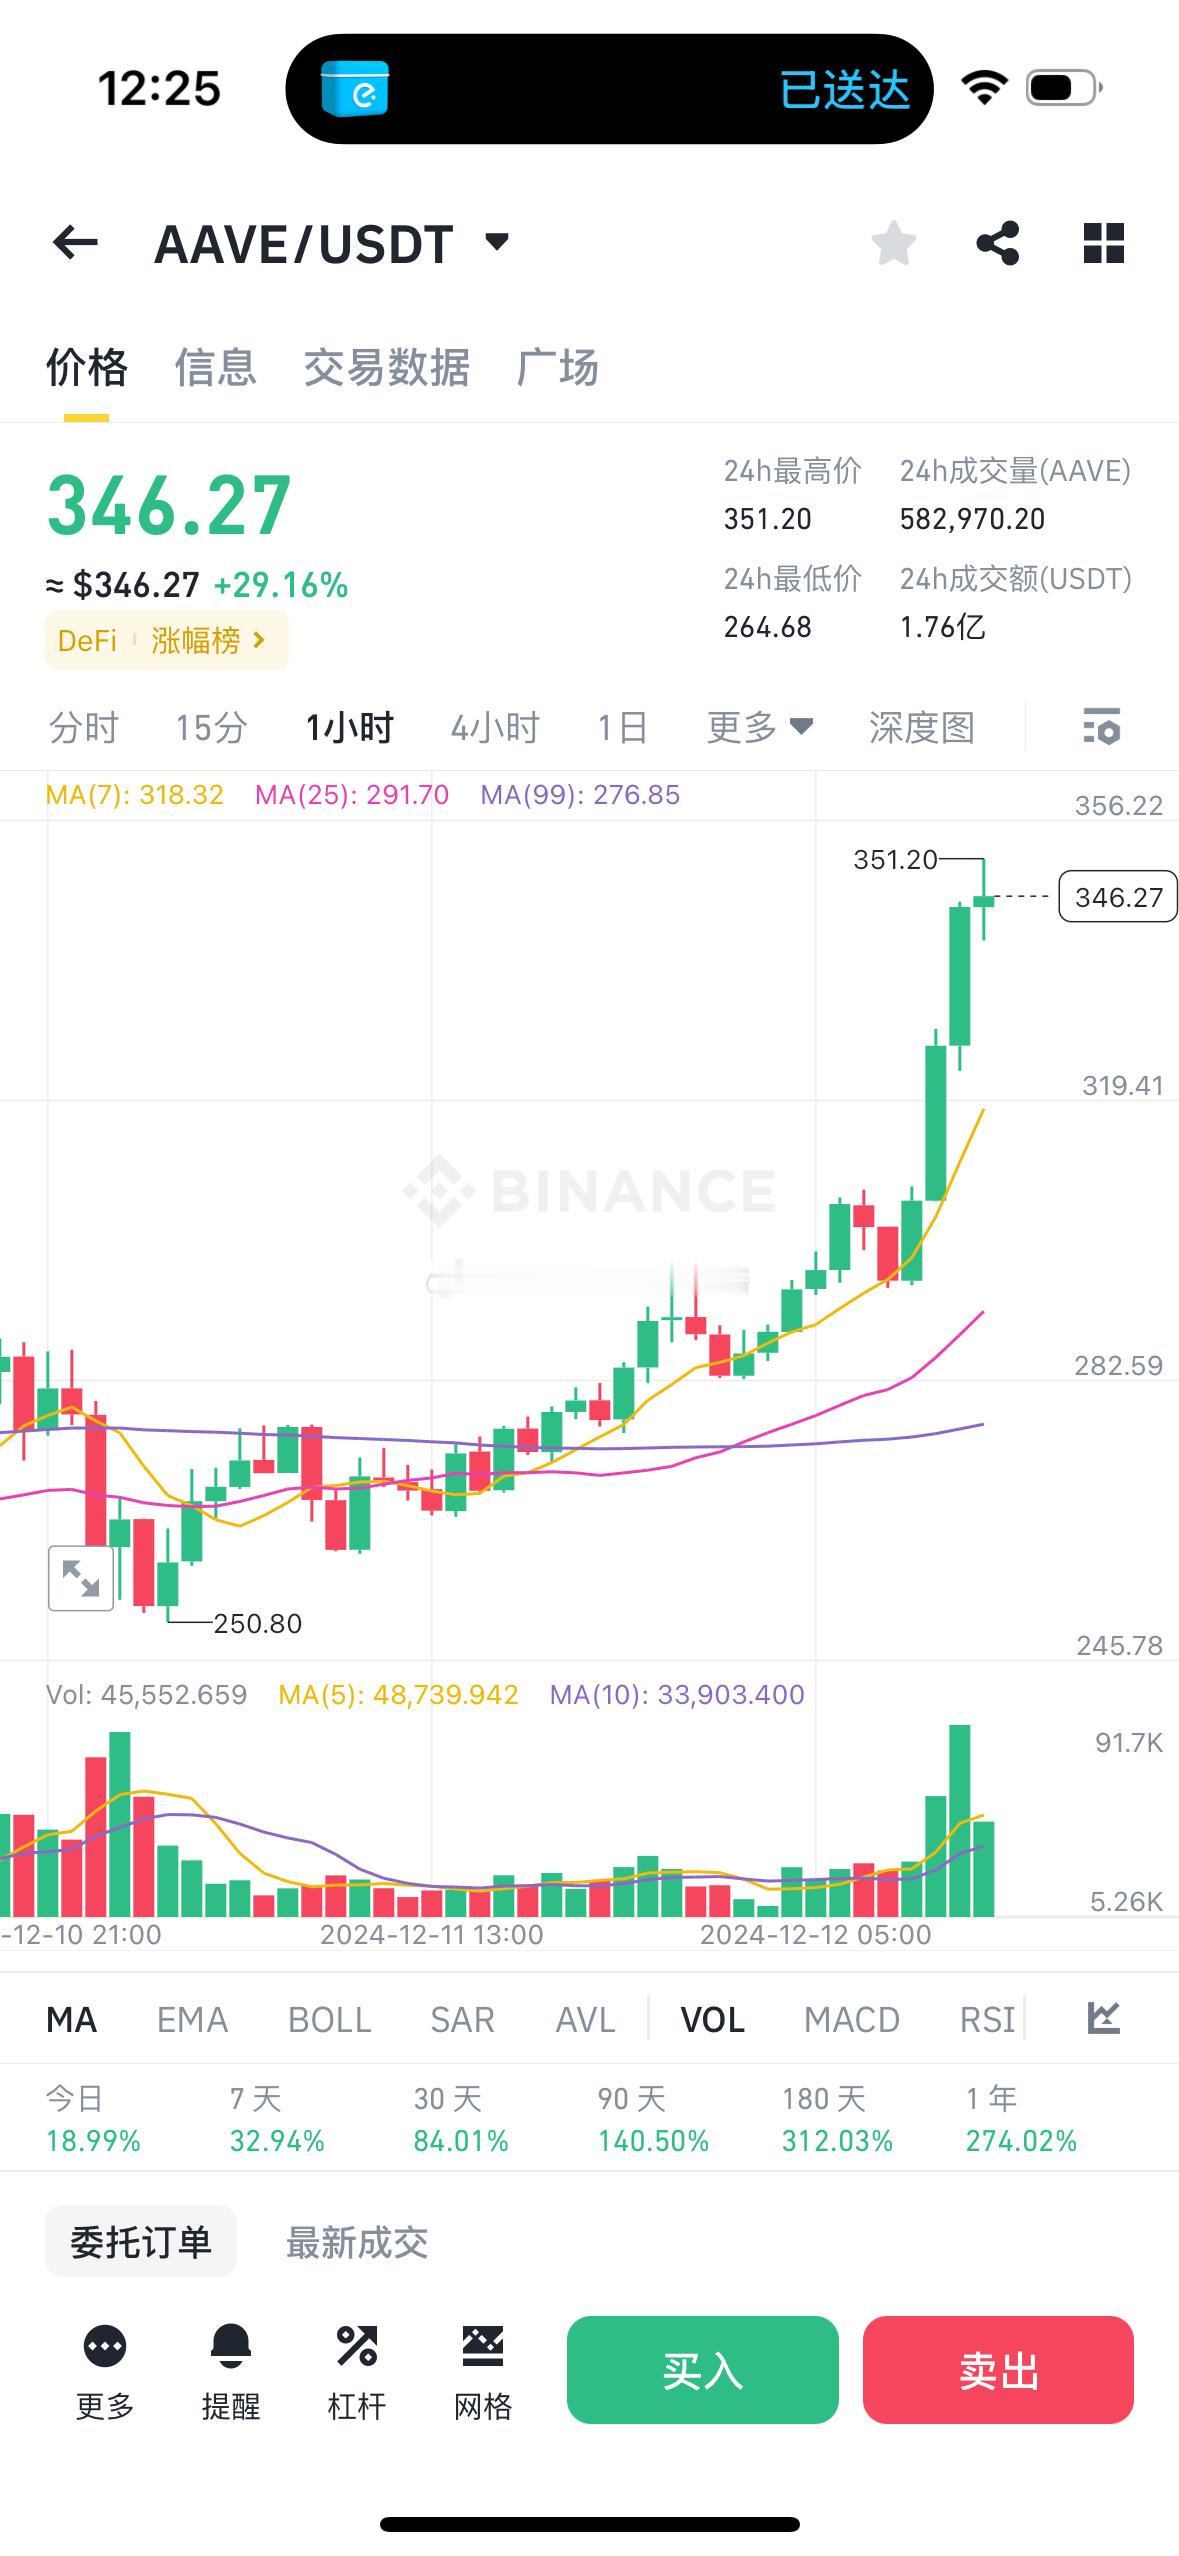Tap the 24h最低价 264.68 value
The height and width of the screenshot is (2556, 1179).
click(x=767, y=627)
